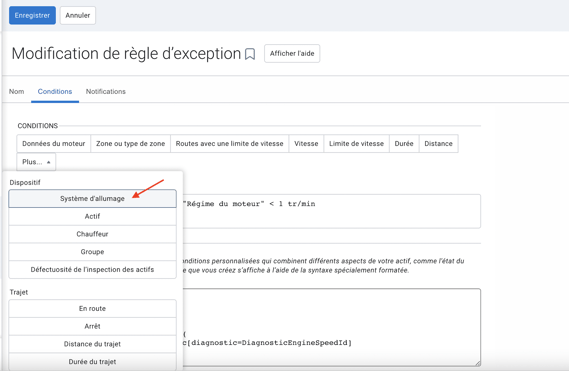Grab the text area resize handle

(478, 363)
